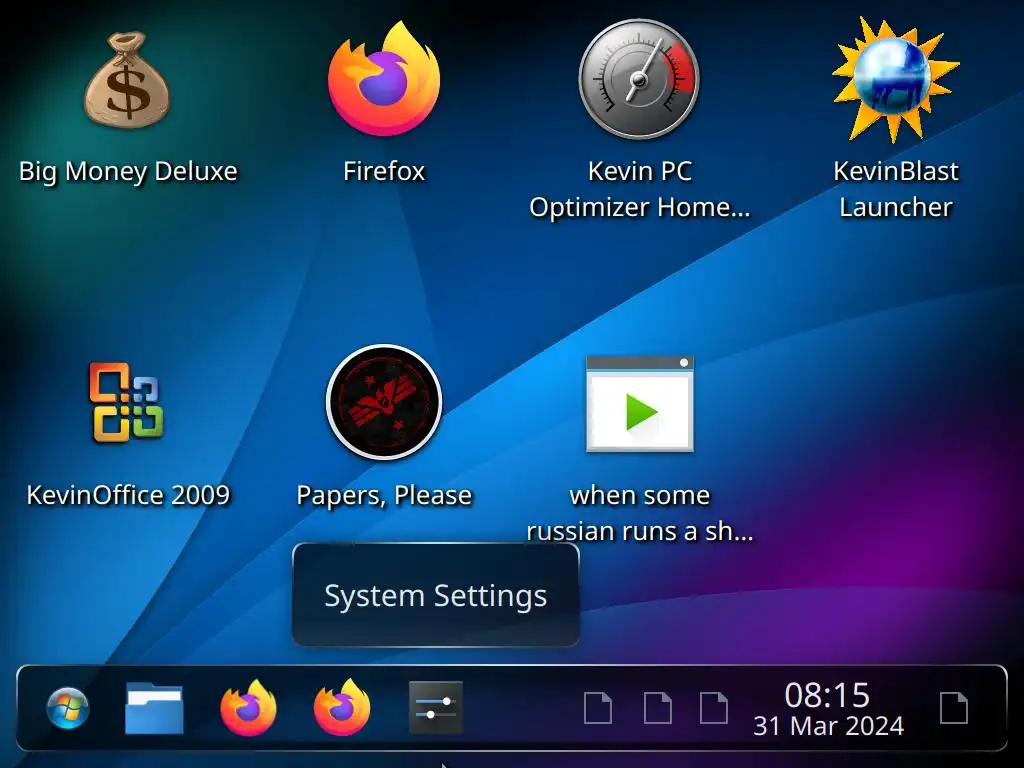This screenshot has width=1024, height=768.
Task: Click the Firefox panel icon next to the folder
Action: (x=248, y=708)
